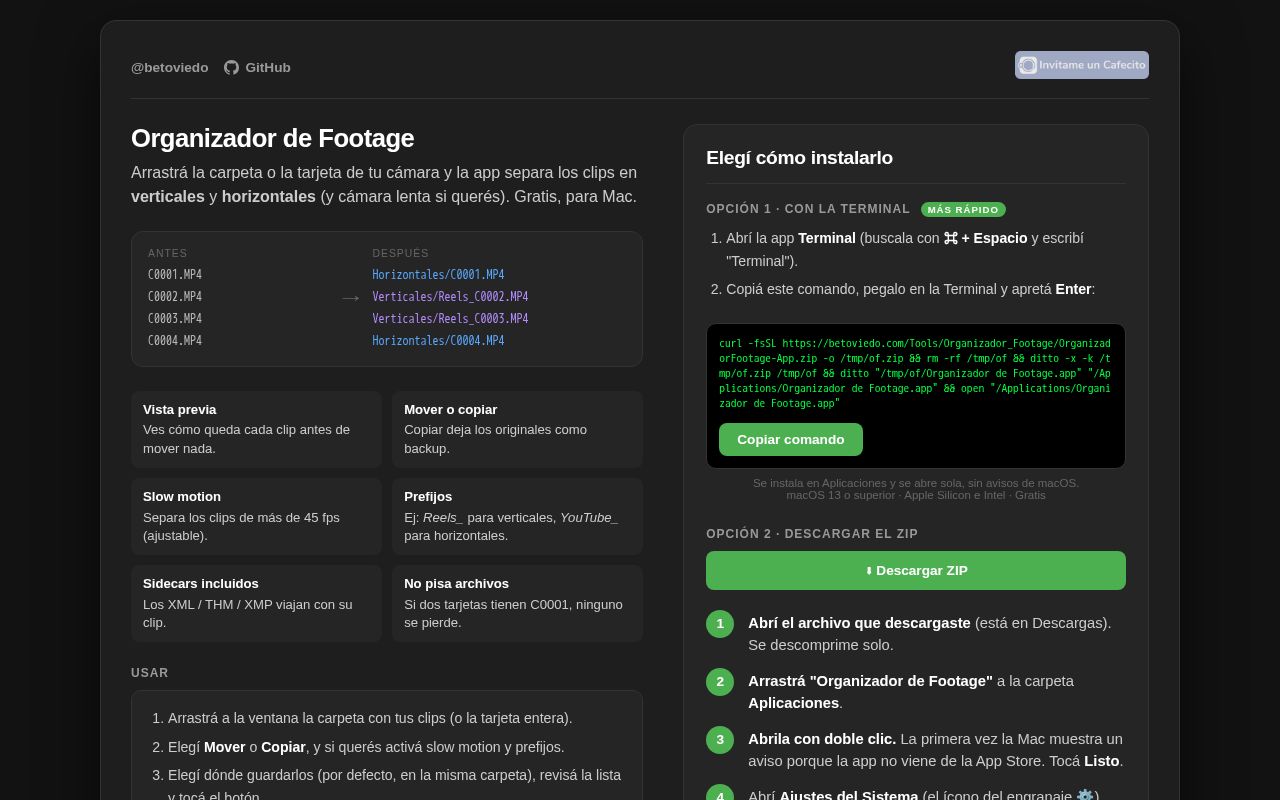
Task: Click Horizontales/C0004.MP4 file name
Action: pyautogui.click(x=438, y=341)
